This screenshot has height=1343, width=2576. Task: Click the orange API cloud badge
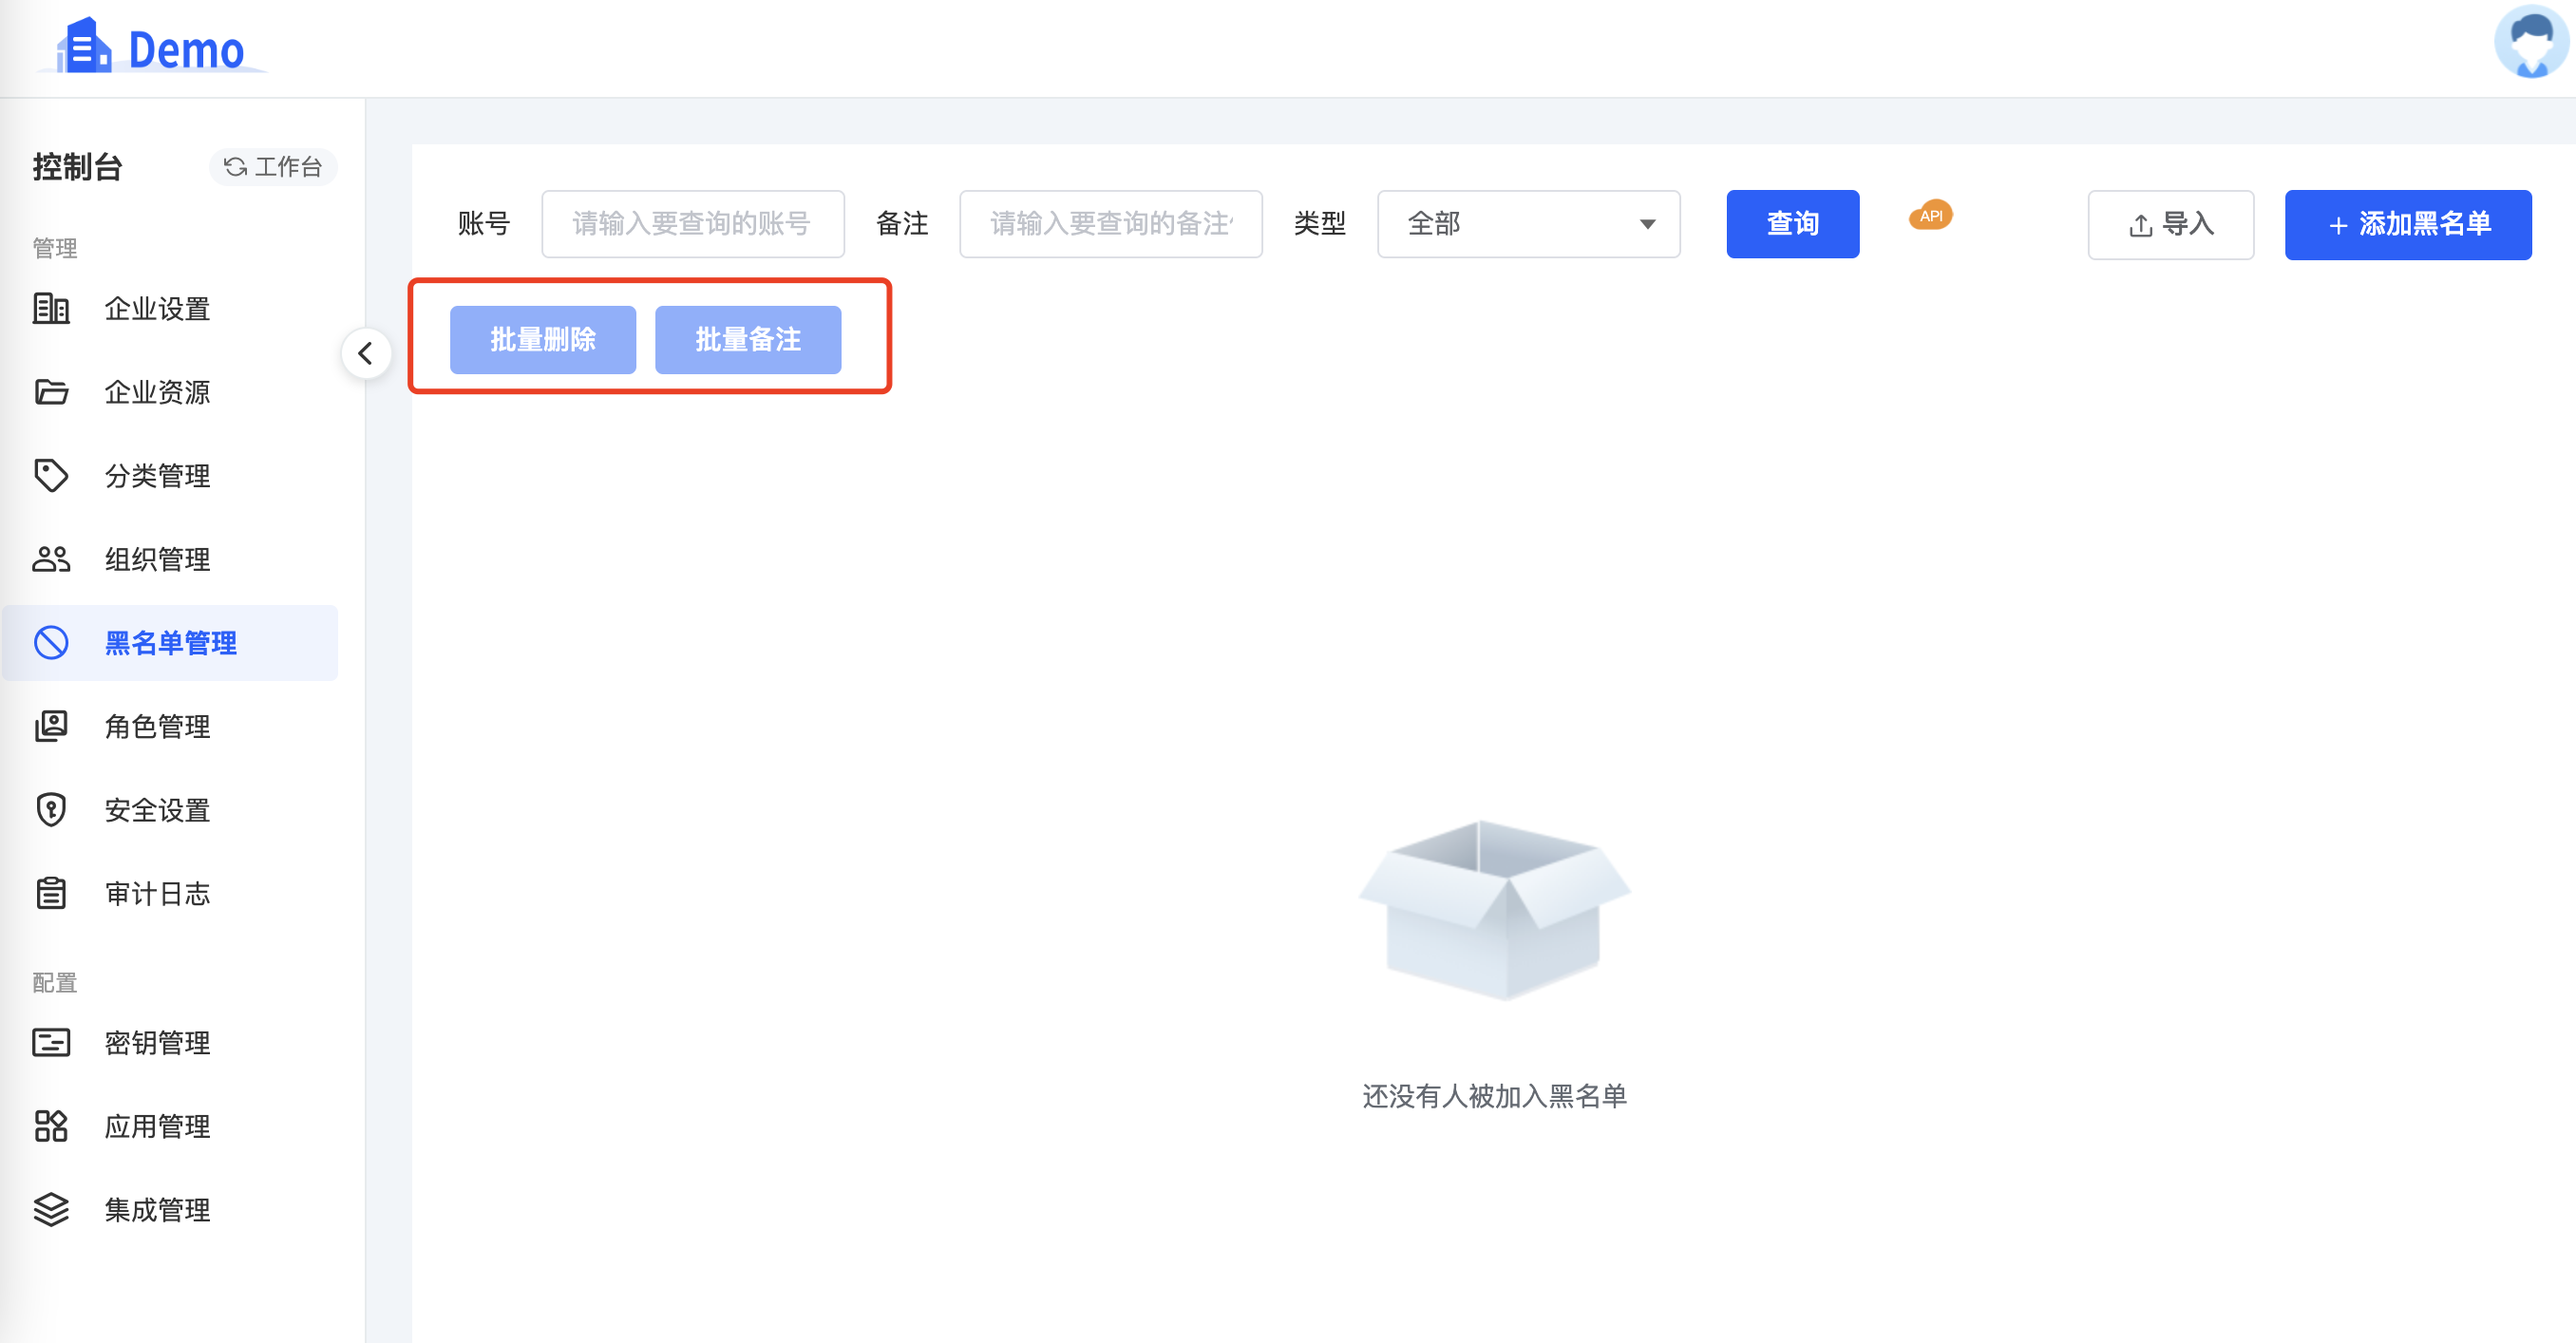(x=1930, y=215)
